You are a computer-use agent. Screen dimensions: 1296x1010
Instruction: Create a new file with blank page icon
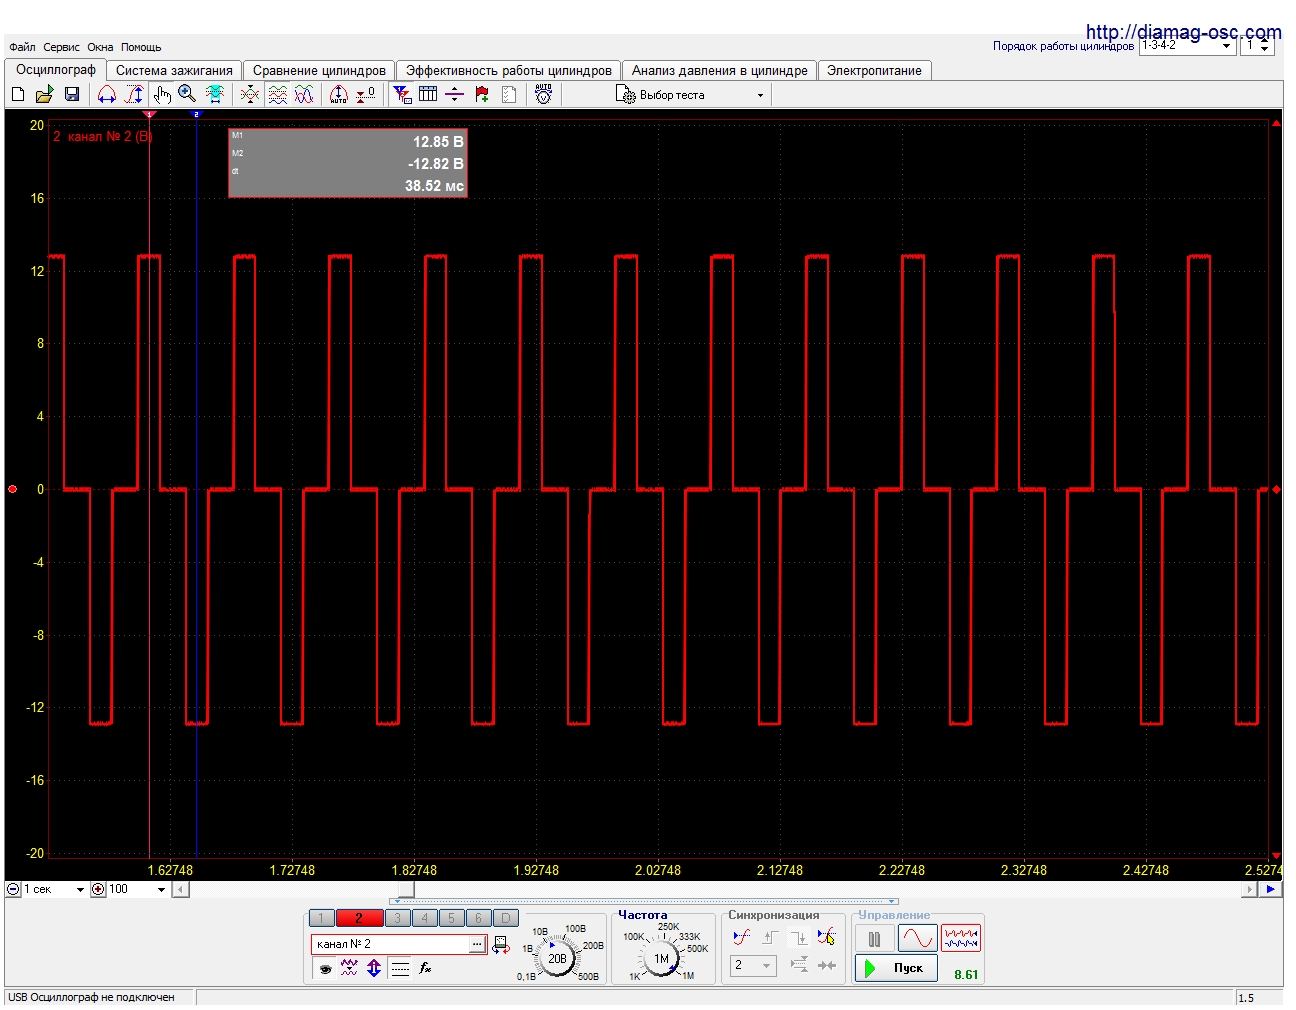(x=18, y=94)
